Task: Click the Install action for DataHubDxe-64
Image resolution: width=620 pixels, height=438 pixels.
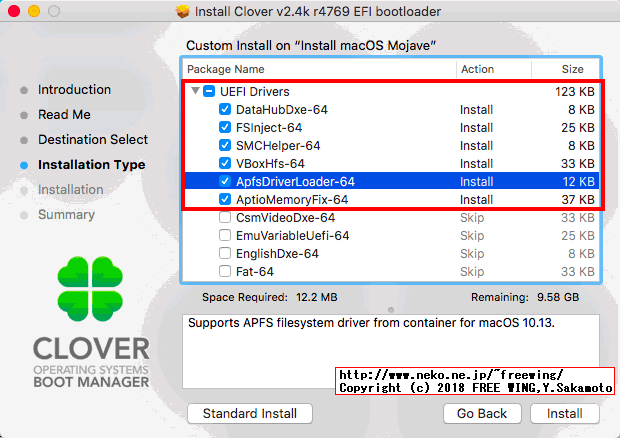Action: (x=476, y=110)
